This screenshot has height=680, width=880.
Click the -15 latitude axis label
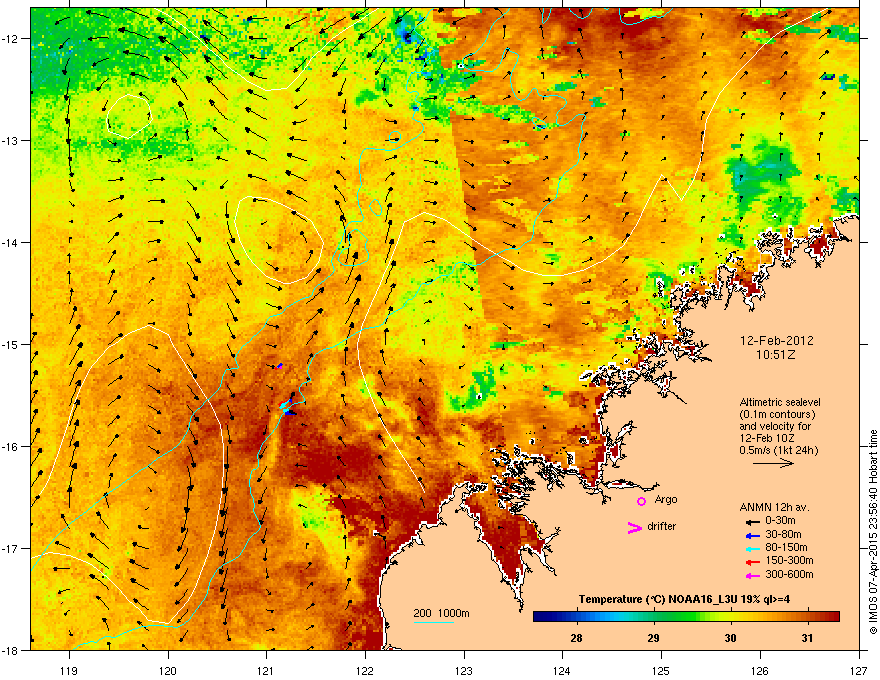(10, 344)
